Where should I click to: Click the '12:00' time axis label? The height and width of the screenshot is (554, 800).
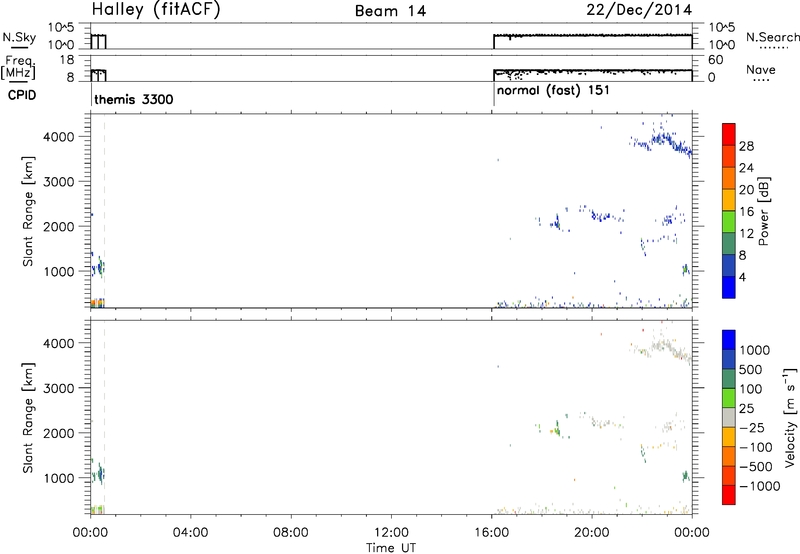pyautogui.click(x=391, y=533)
